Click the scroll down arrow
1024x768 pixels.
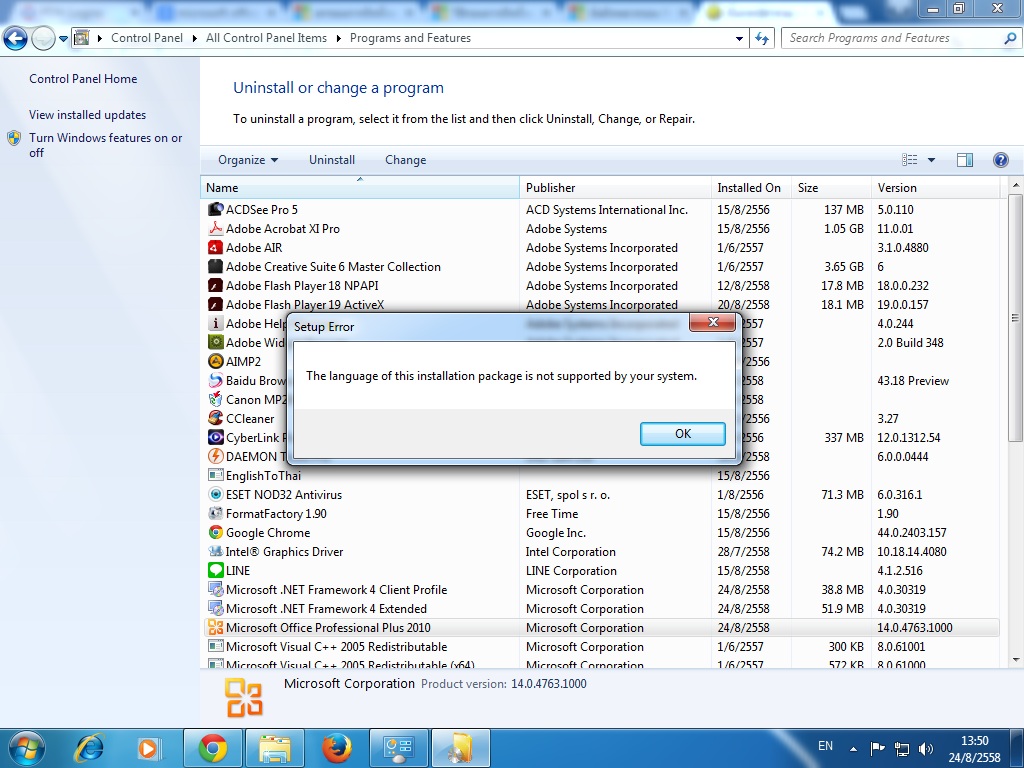point(1016,660)
